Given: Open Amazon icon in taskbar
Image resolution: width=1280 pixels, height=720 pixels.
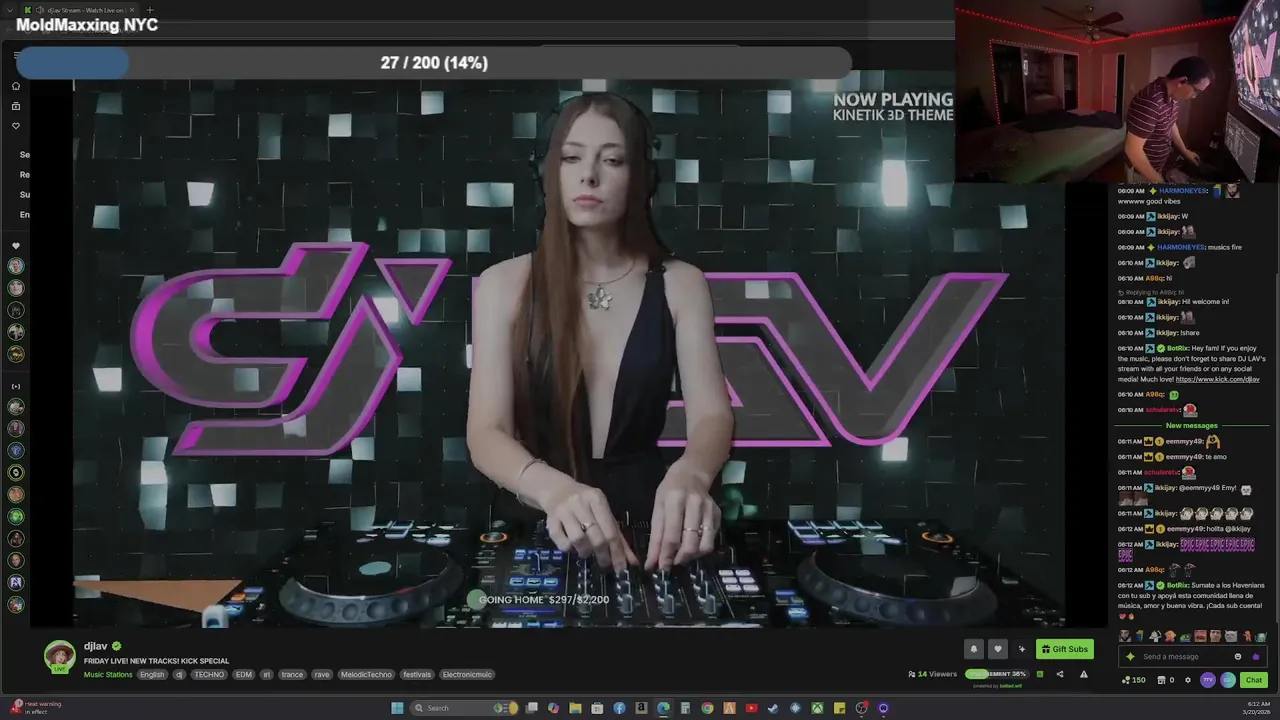Looking at the screenshot, I should pos(641,708).
